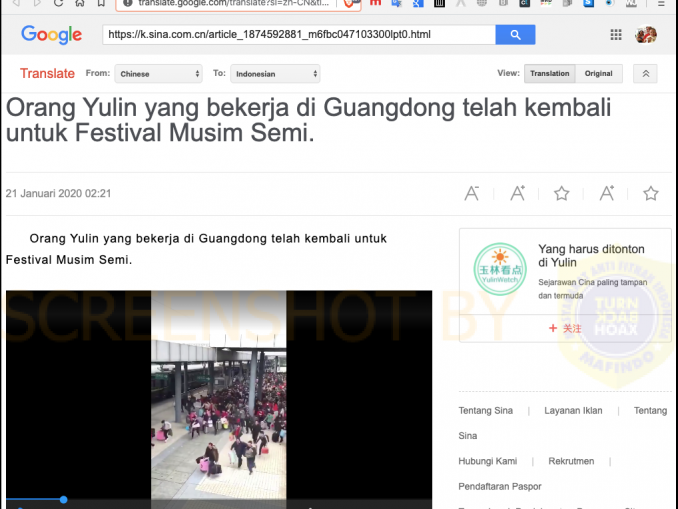Click the browser home icon
The width and height of the screenshot is (678, 509).
pyautogui.click(x=80, y=3)
